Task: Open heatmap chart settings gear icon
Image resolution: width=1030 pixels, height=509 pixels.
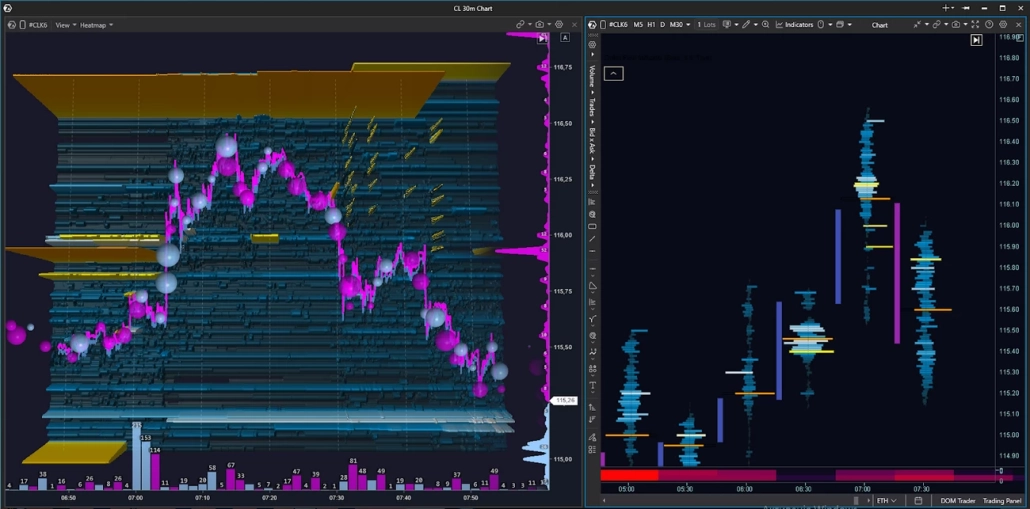Action: pos(559,25)
